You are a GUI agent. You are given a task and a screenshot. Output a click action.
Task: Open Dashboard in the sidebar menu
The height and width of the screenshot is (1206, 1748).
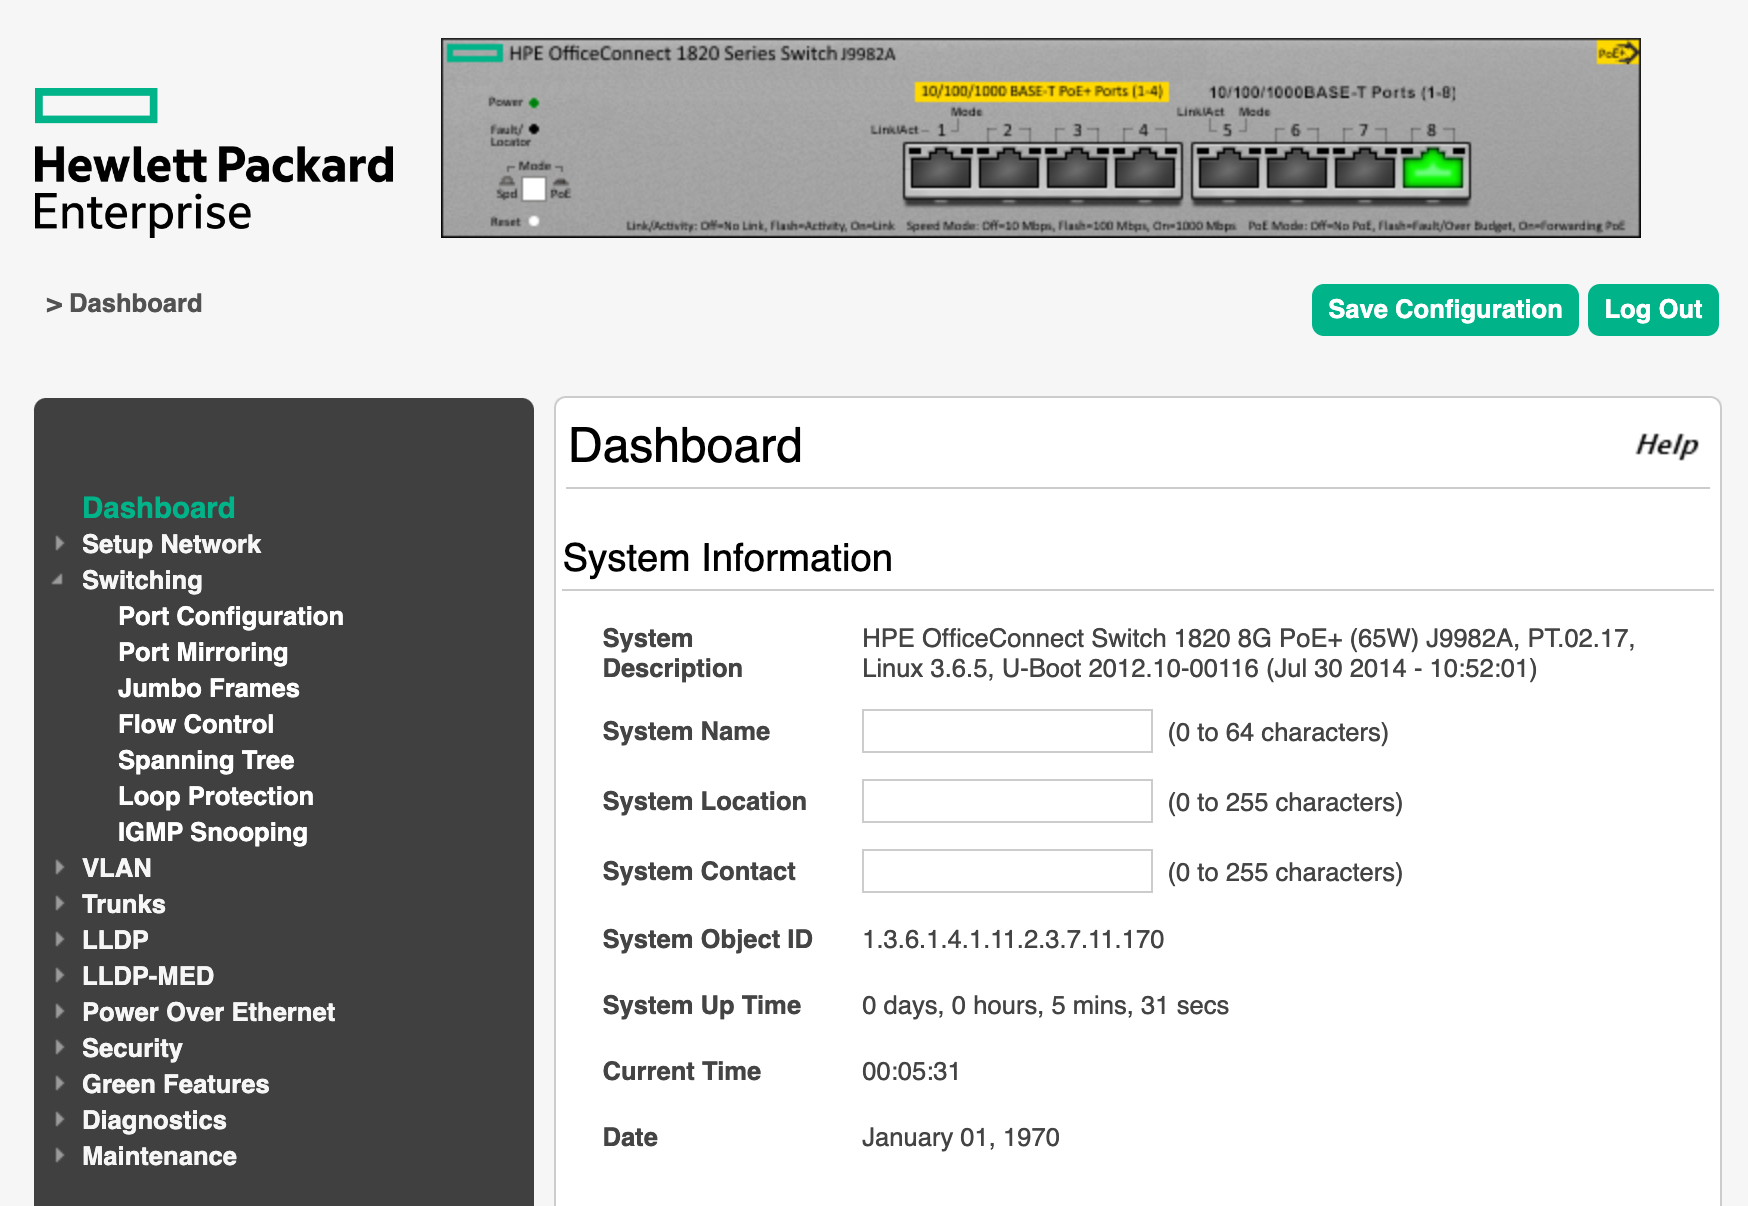click(159, 508)
